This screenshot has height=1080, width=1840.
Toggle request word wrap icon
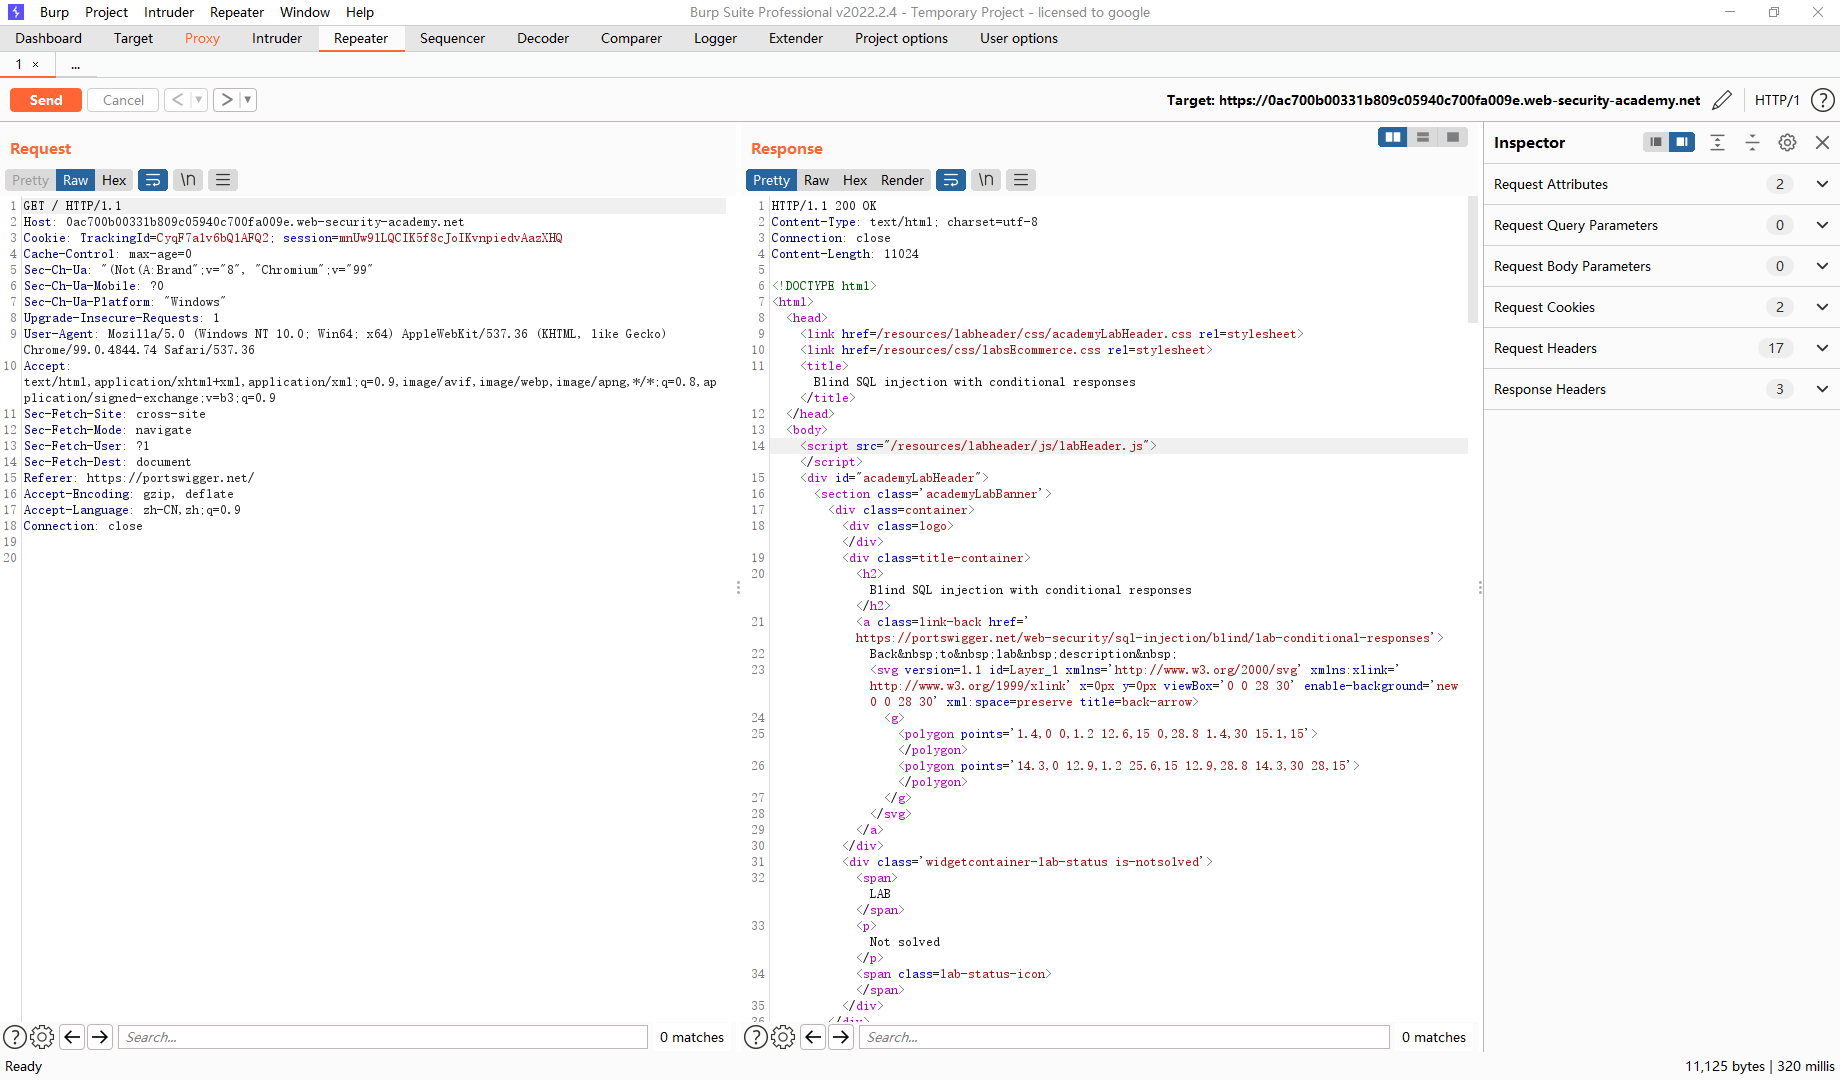click(x=153, y=180)
